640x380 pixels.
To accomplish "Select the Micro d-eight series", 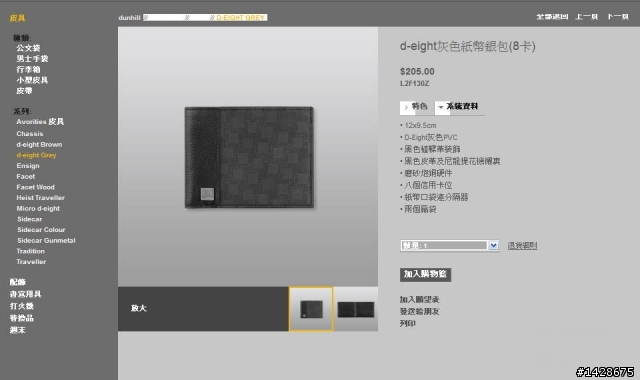I will pos(38,208).
